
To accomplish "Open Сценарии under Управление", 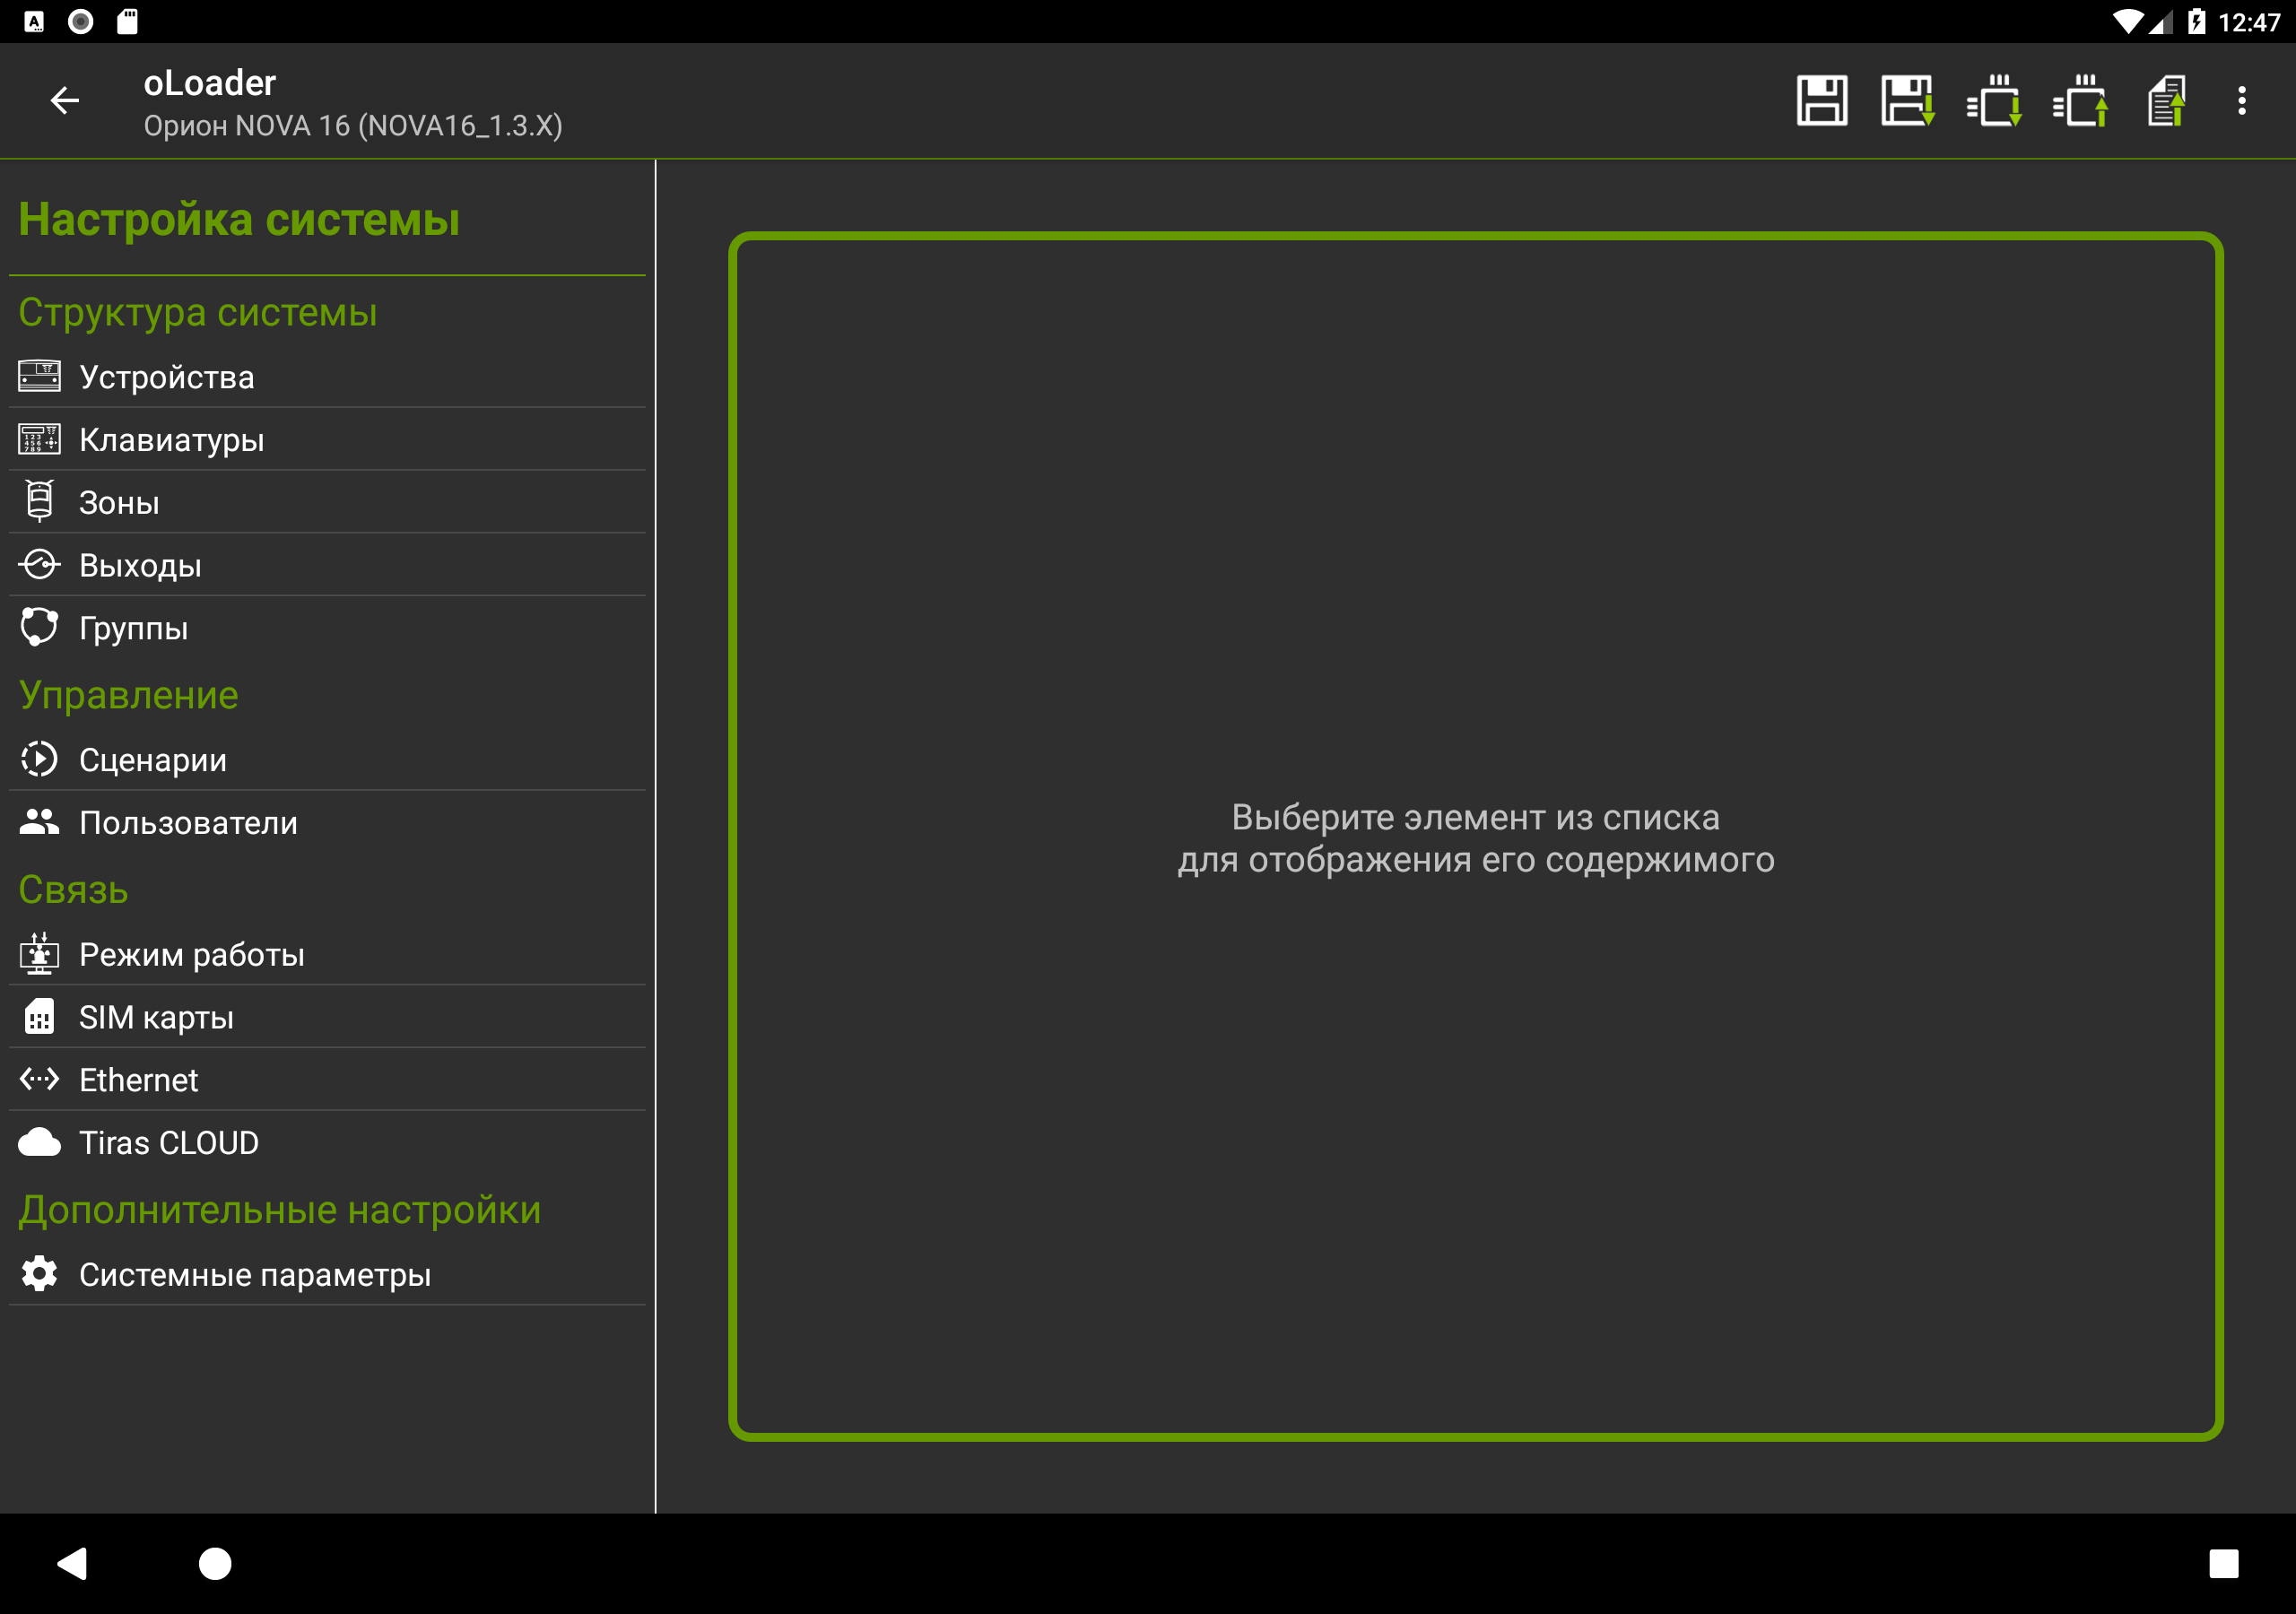I will point(152,760).
